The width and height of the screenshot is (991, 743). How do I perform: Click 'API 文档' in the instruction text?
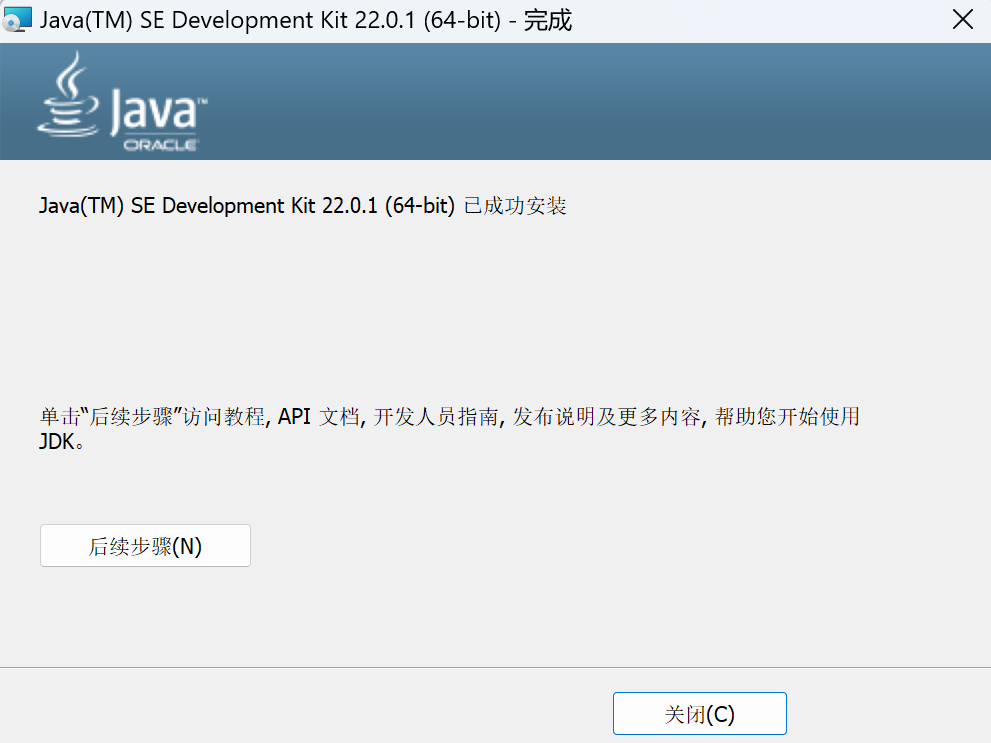(319, 417)
